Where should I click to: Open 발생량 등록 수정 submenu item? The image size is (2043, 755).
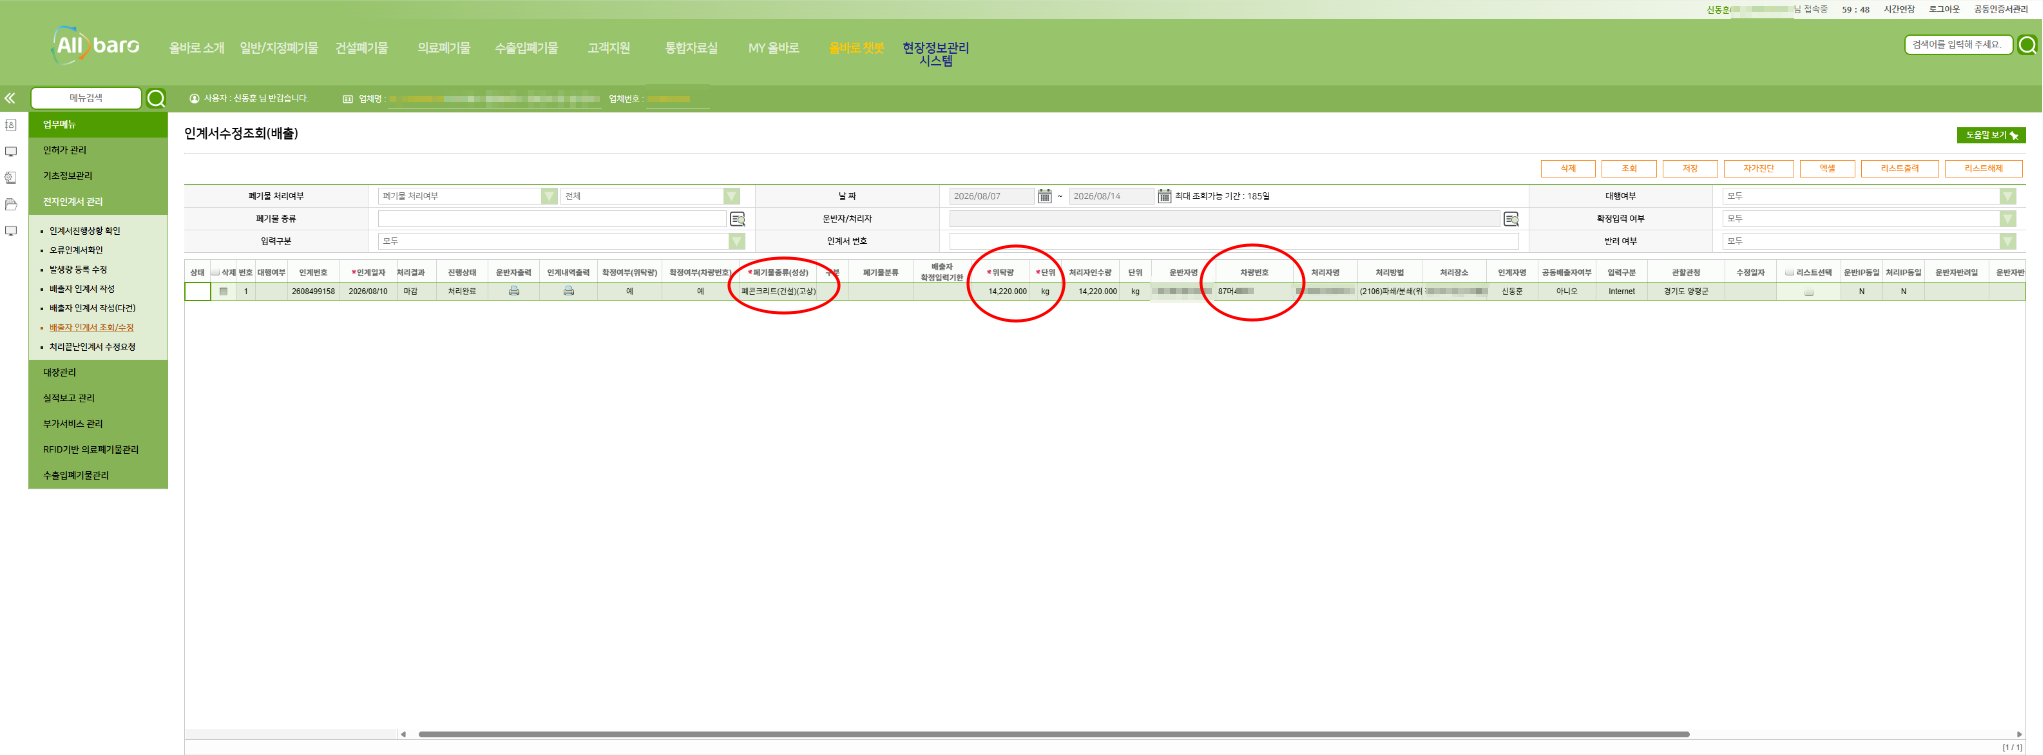pyautogui.click(x=78, y=270)
